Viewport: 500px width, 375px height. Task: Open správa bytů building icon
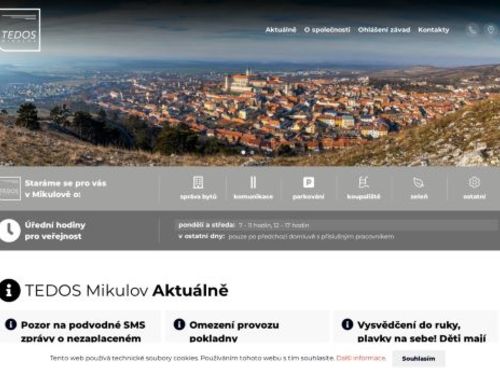click(x=198, y=183)
